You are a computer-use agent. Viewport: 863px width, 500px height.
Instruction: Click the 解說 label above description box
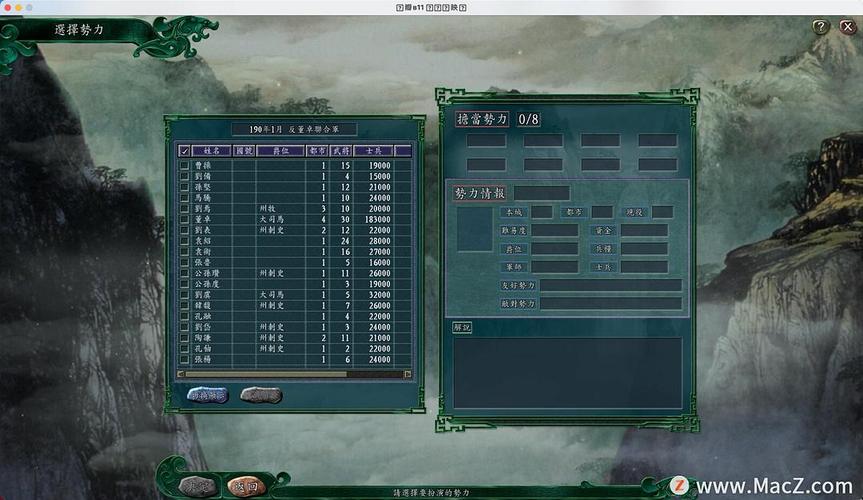(462, 327)
